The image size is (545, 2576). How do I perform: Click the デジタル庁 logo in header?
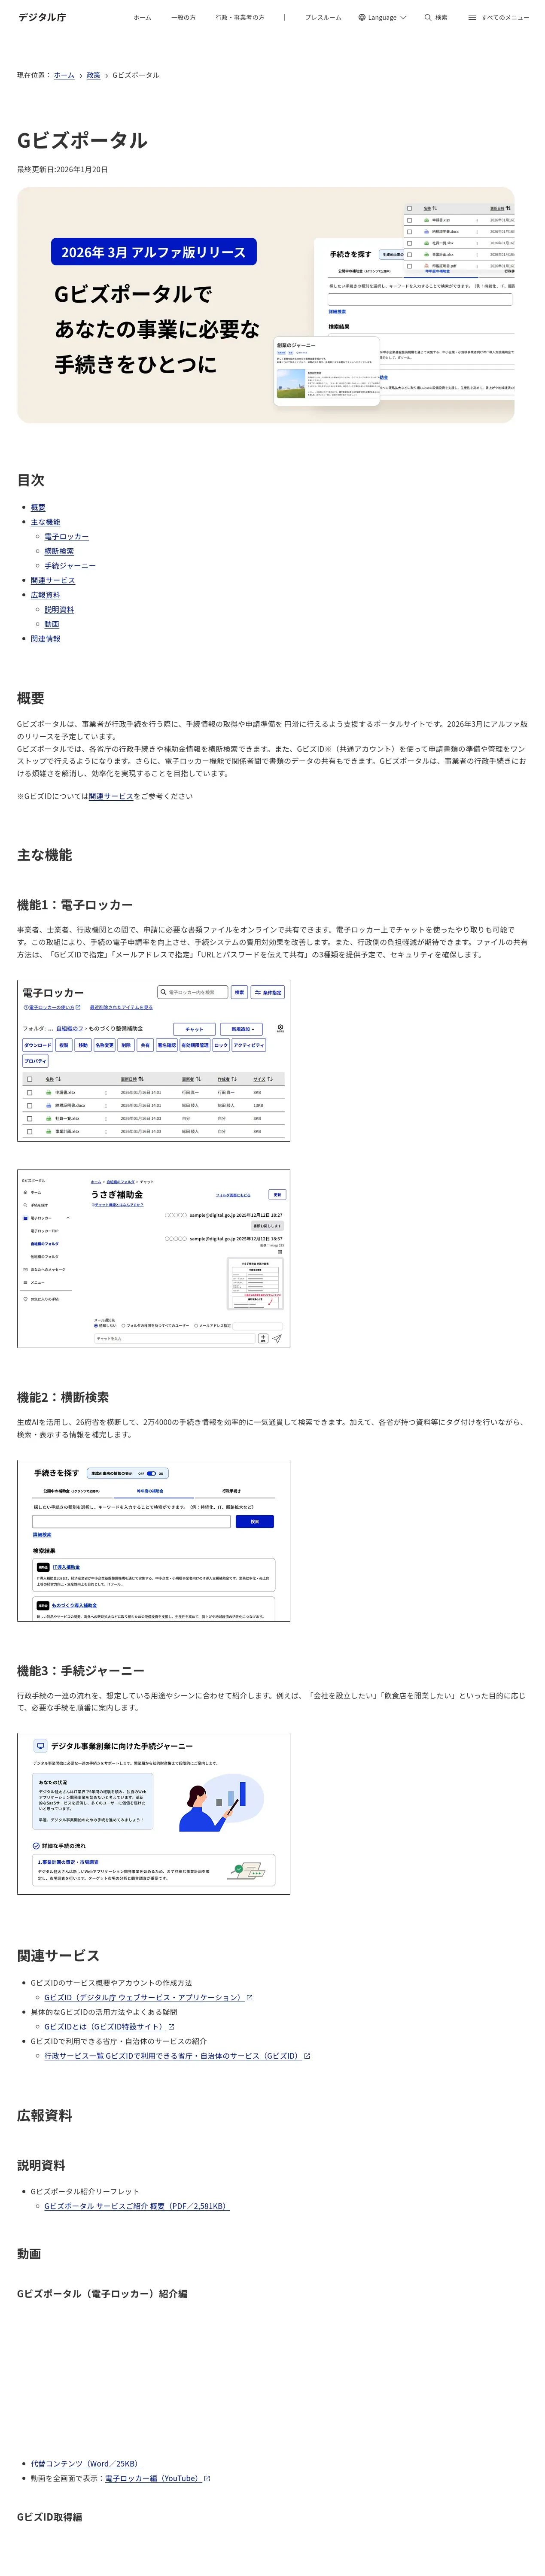[42, 17]
